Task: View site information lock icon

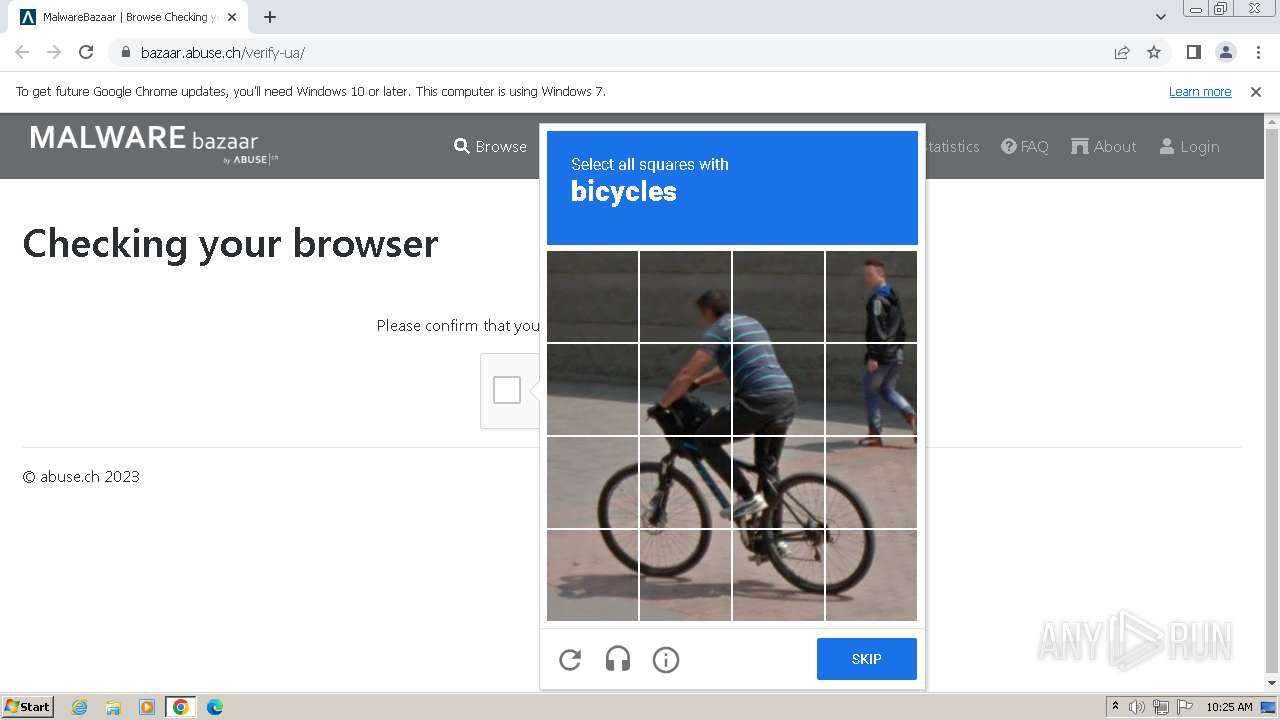Action: tap(126, 52)
